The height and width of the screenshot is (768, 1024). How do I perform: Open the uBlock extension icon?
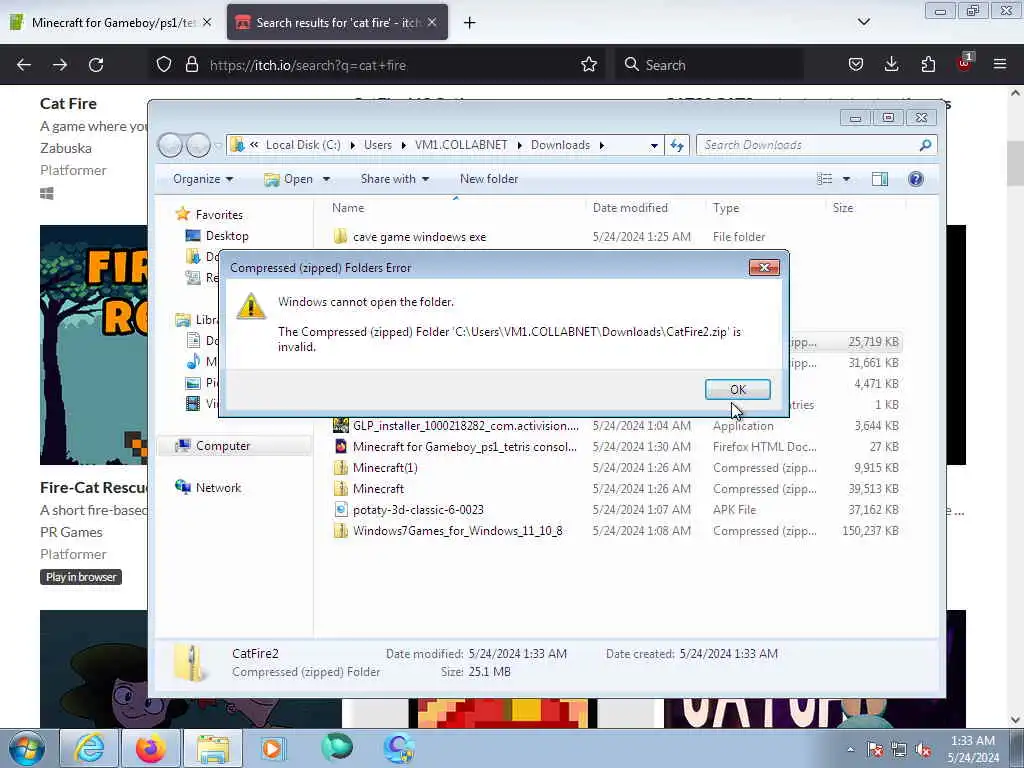[x=964, y=63]
